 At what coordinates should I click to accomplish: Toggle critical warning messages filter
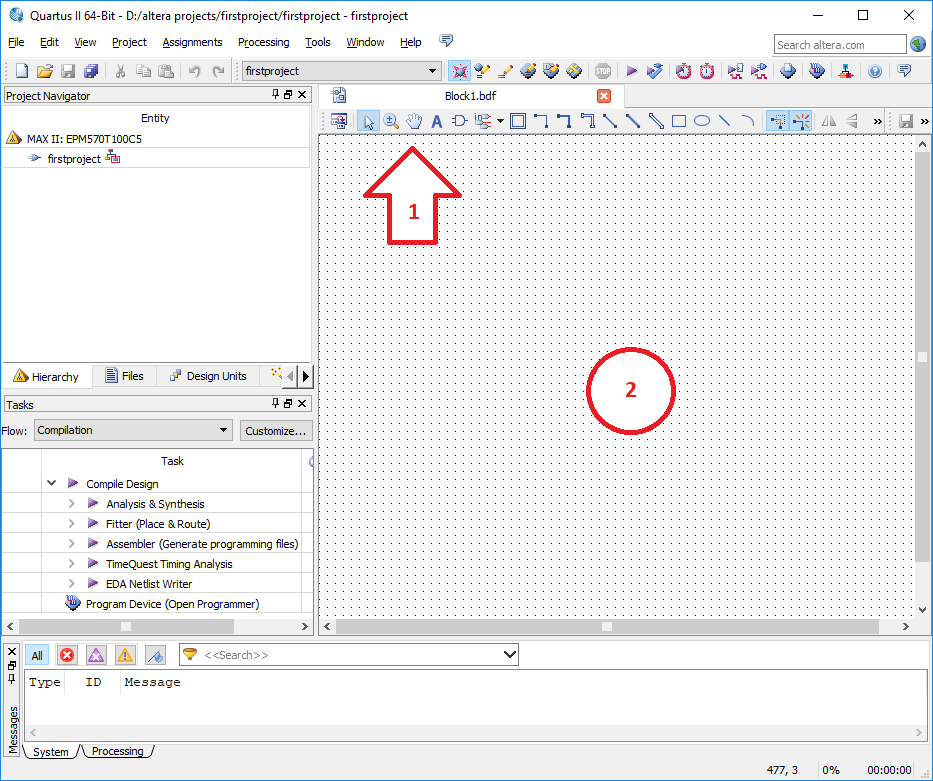[x=96, y=655]
